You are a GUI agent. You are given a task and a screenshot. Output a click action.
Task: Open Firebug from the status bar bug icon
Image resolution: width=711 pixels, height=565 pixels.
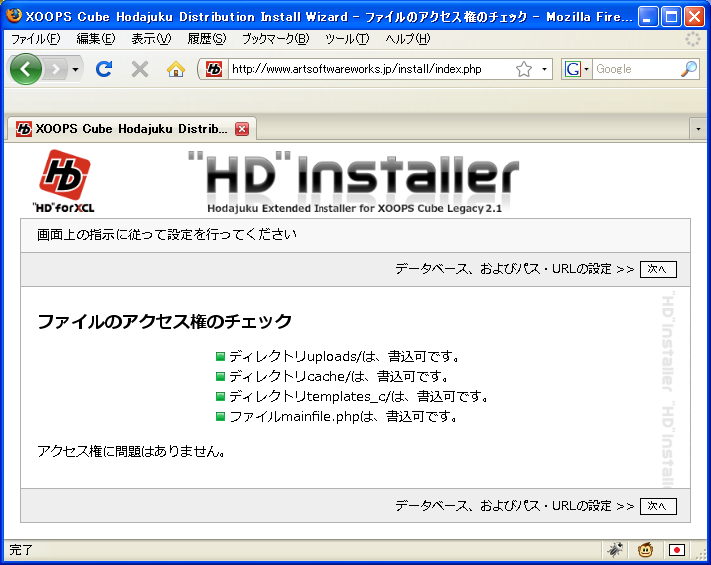pos(615,549)
